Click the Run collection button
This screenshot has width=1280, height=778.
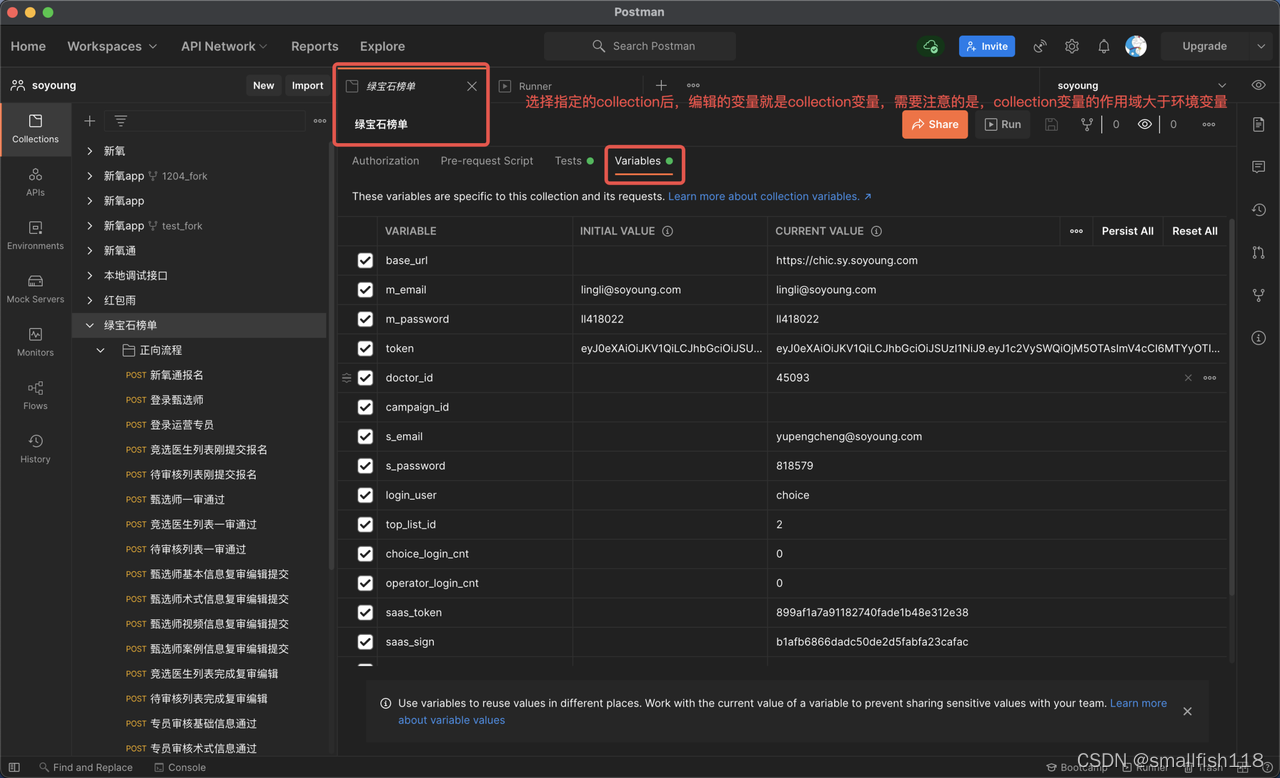tap(1002, 124)
